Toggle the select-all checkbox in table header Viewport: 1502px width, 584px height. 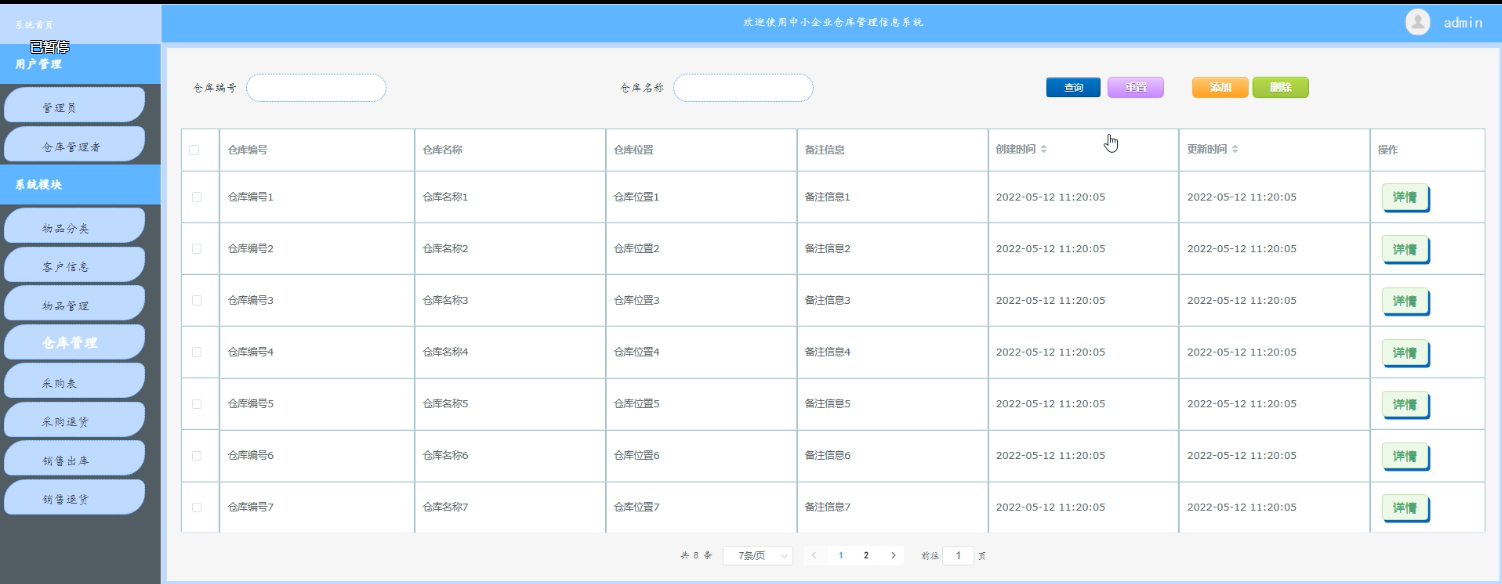coord(194,150)
